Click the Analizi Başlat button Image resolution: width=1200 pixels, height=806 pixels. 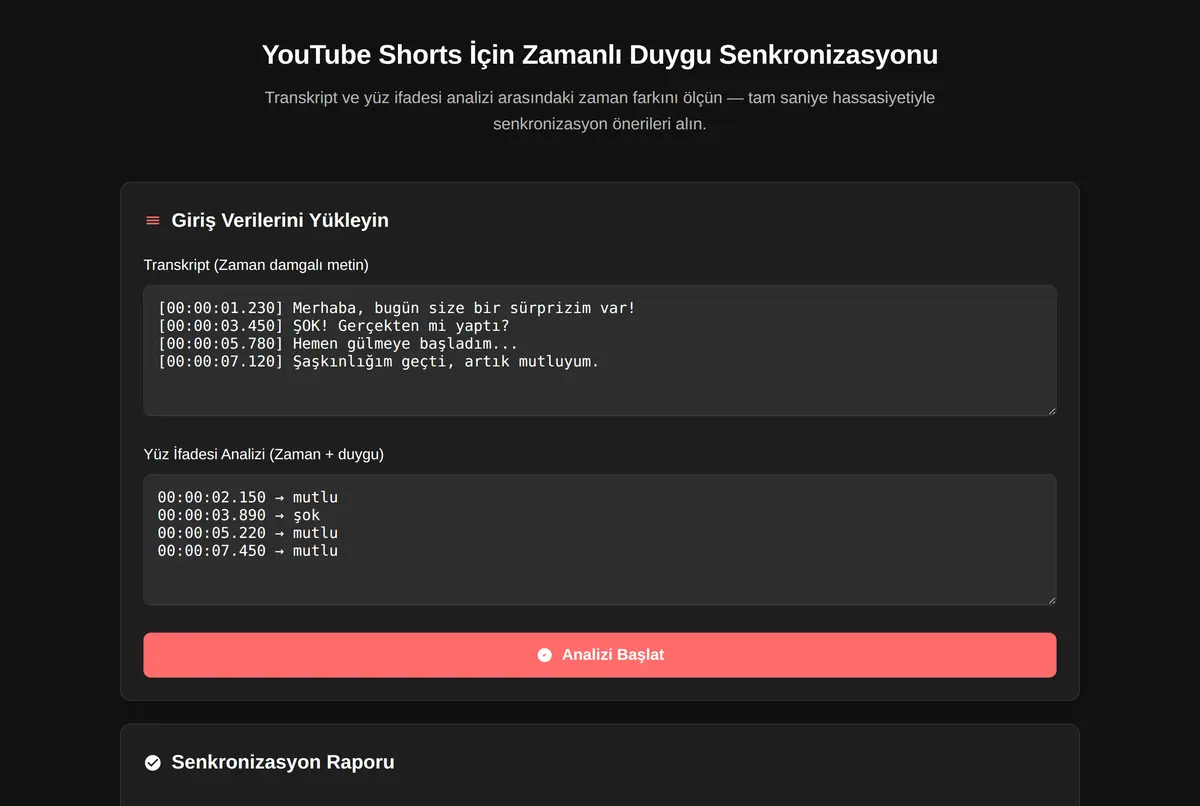tap(600, 655)
